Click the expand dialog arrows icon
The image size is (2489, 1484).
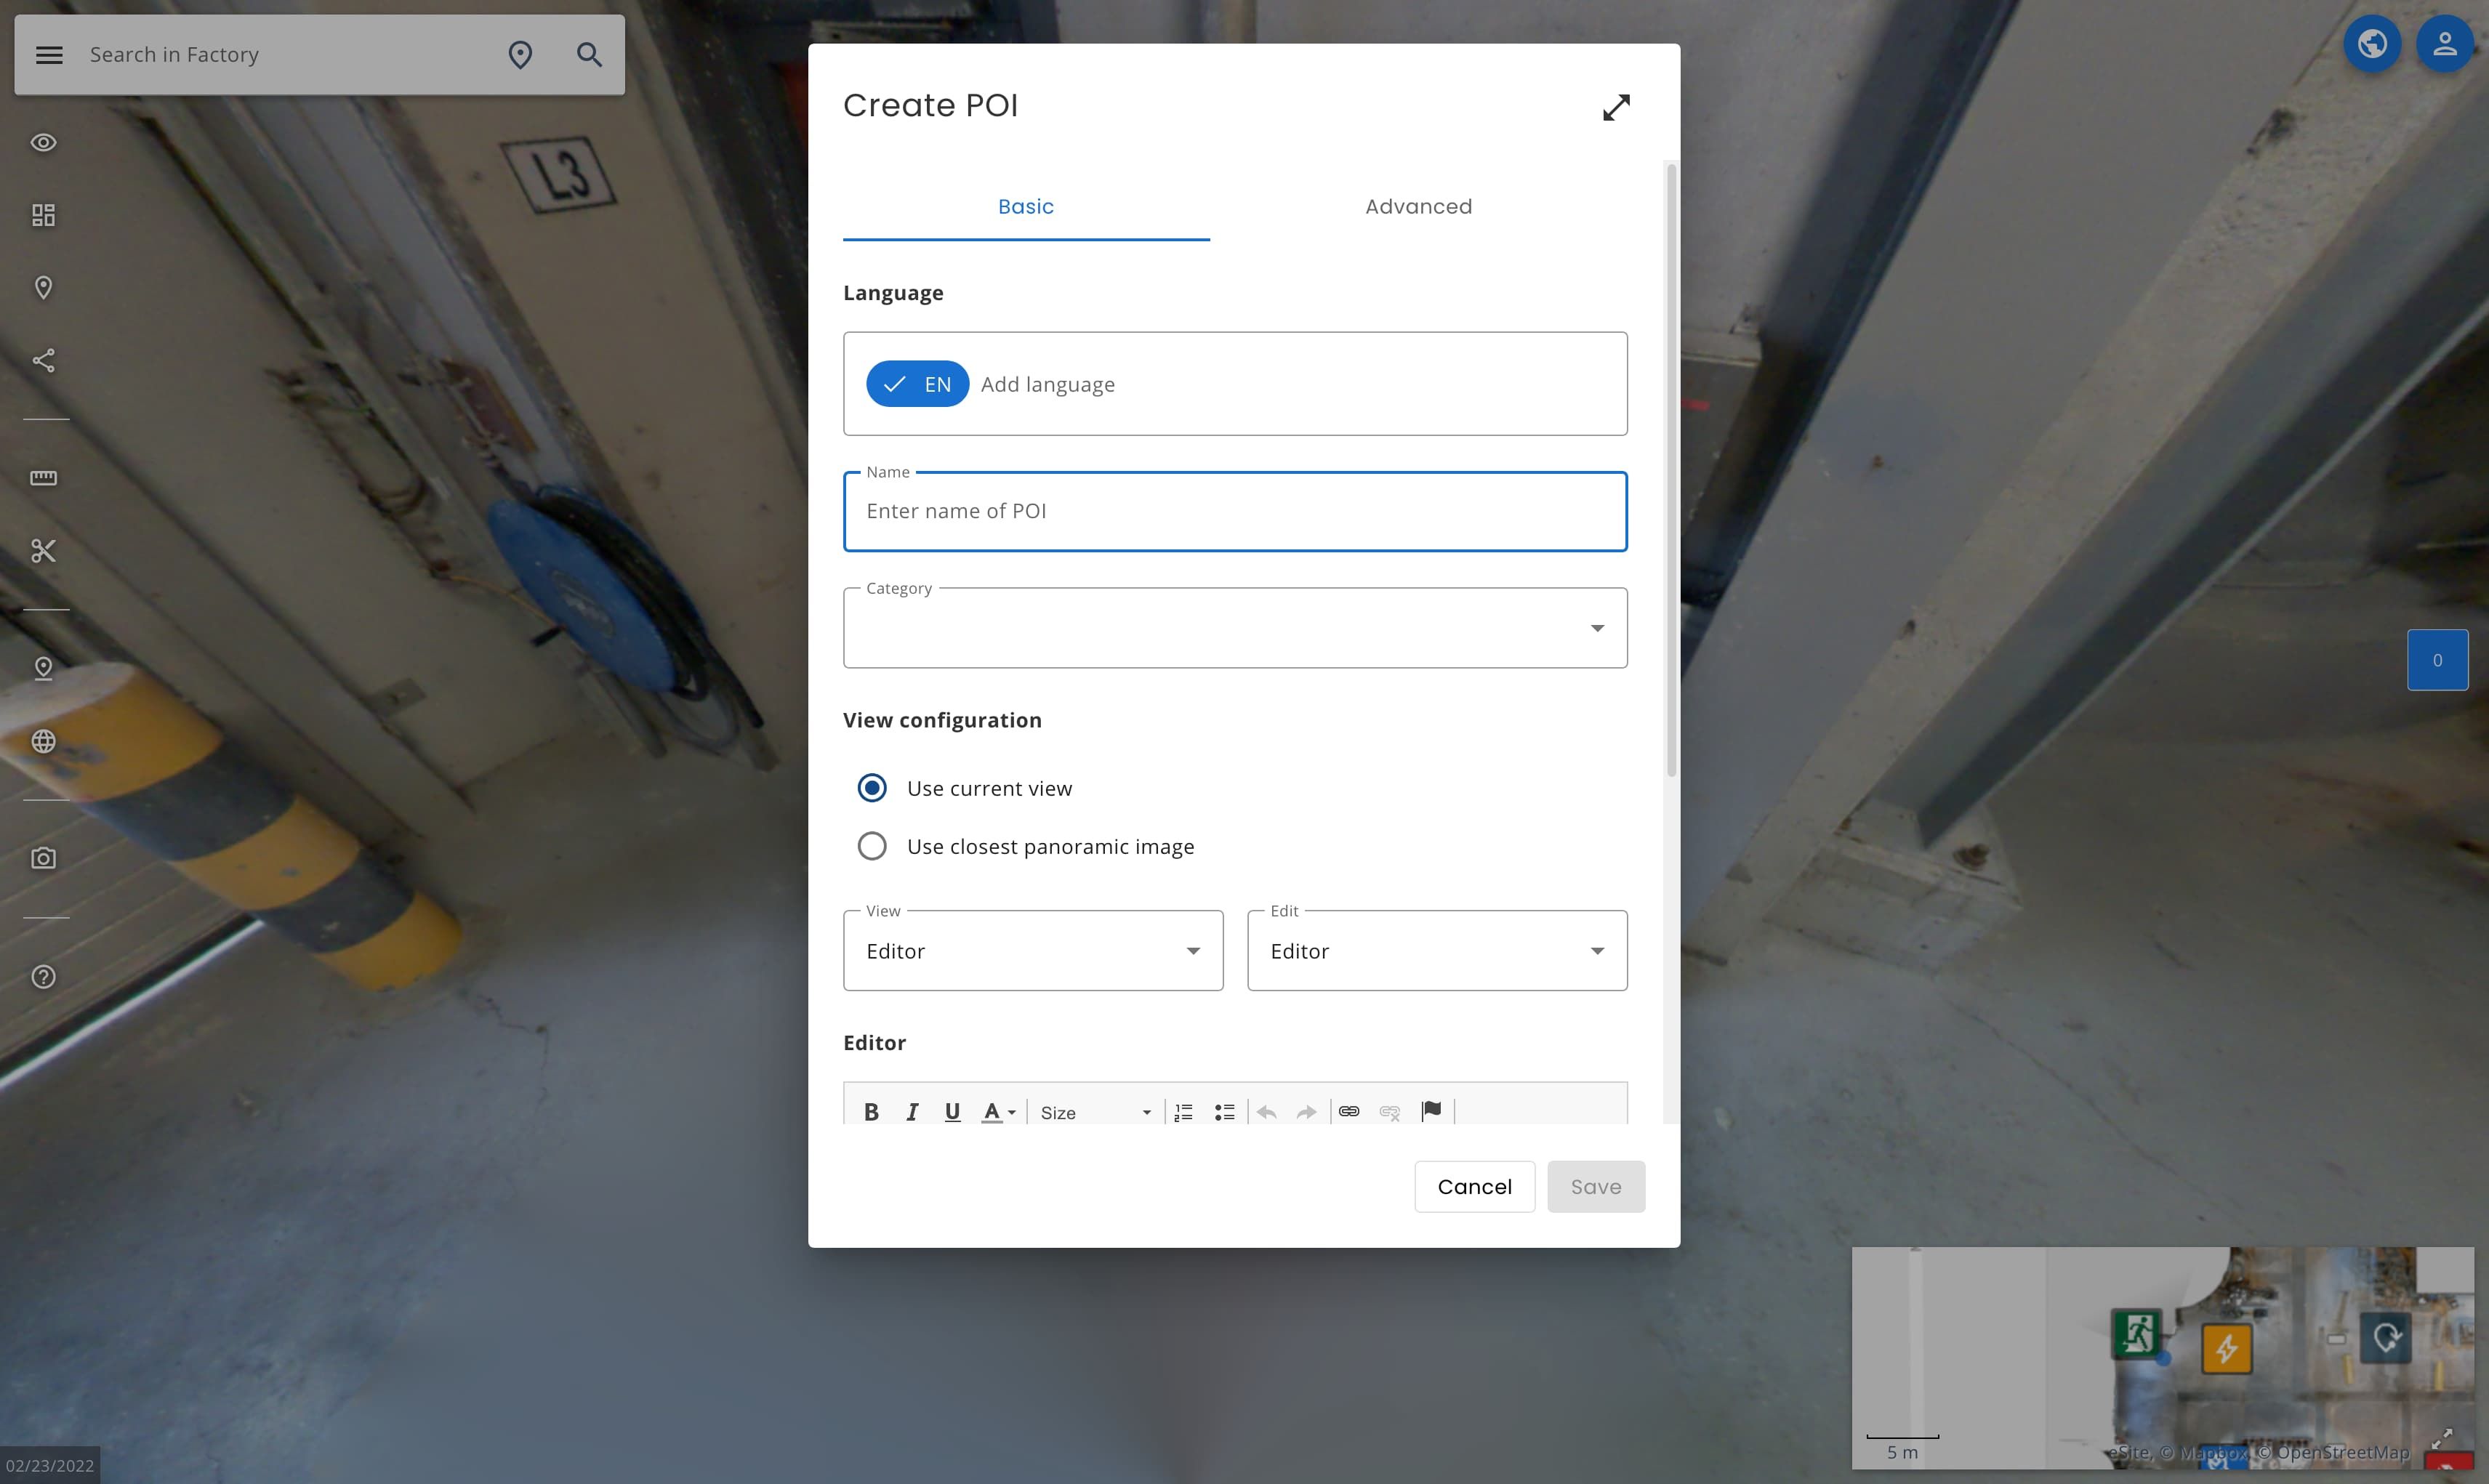[x=1615, y=107]
